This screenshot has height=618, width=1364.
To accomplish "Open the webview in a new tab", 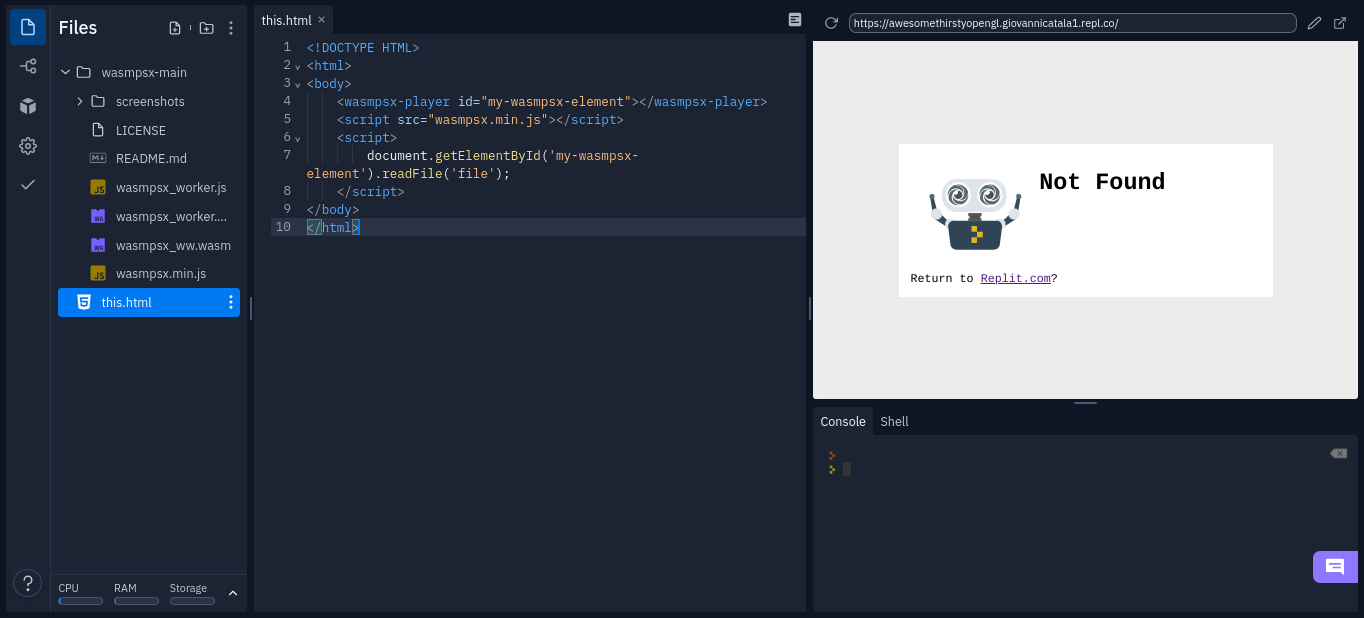I will coord(1340,23).
